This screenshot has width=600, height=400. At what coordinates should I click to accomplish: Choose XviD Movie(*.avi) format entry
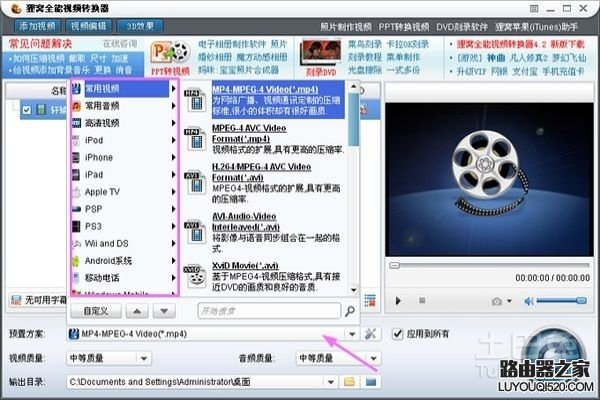click(x=264, y=277)
